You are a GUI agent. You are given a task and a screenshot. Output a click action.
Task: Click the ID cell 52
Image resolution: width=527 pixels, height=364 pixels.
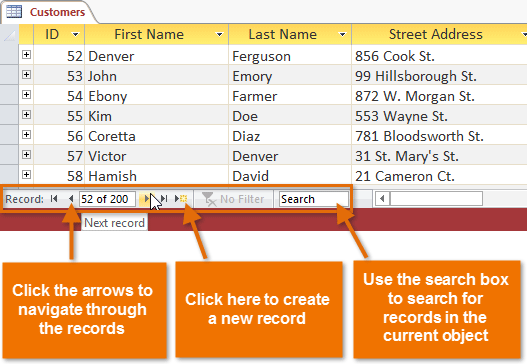59,56
